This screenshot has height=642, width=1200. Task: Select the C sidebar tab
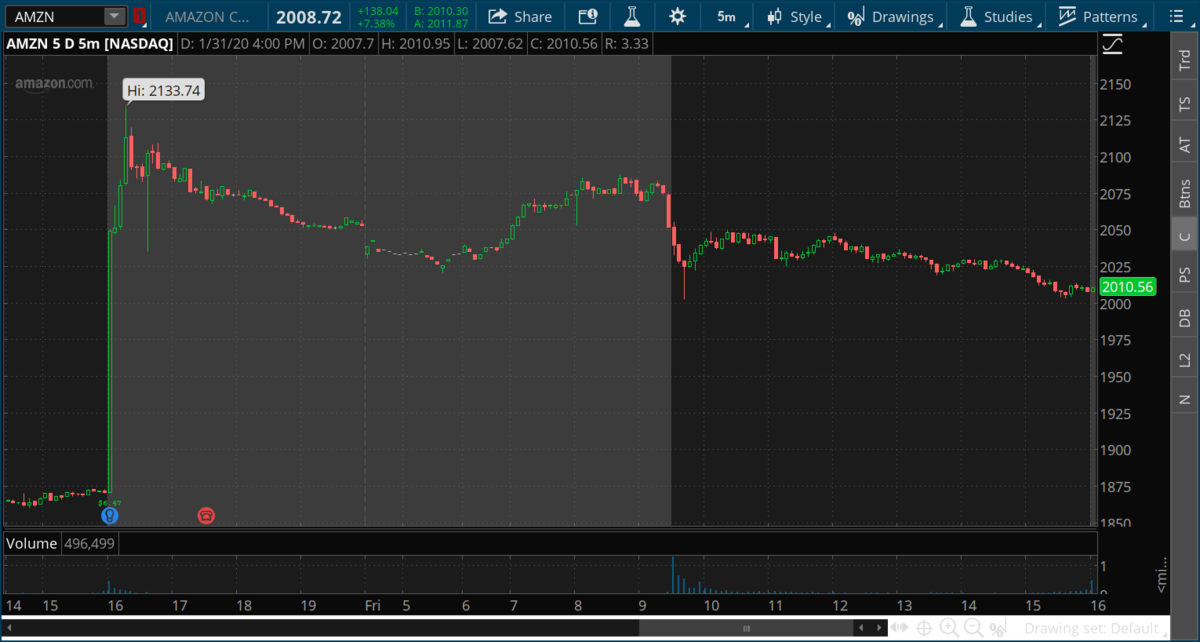click(1185, 236)
